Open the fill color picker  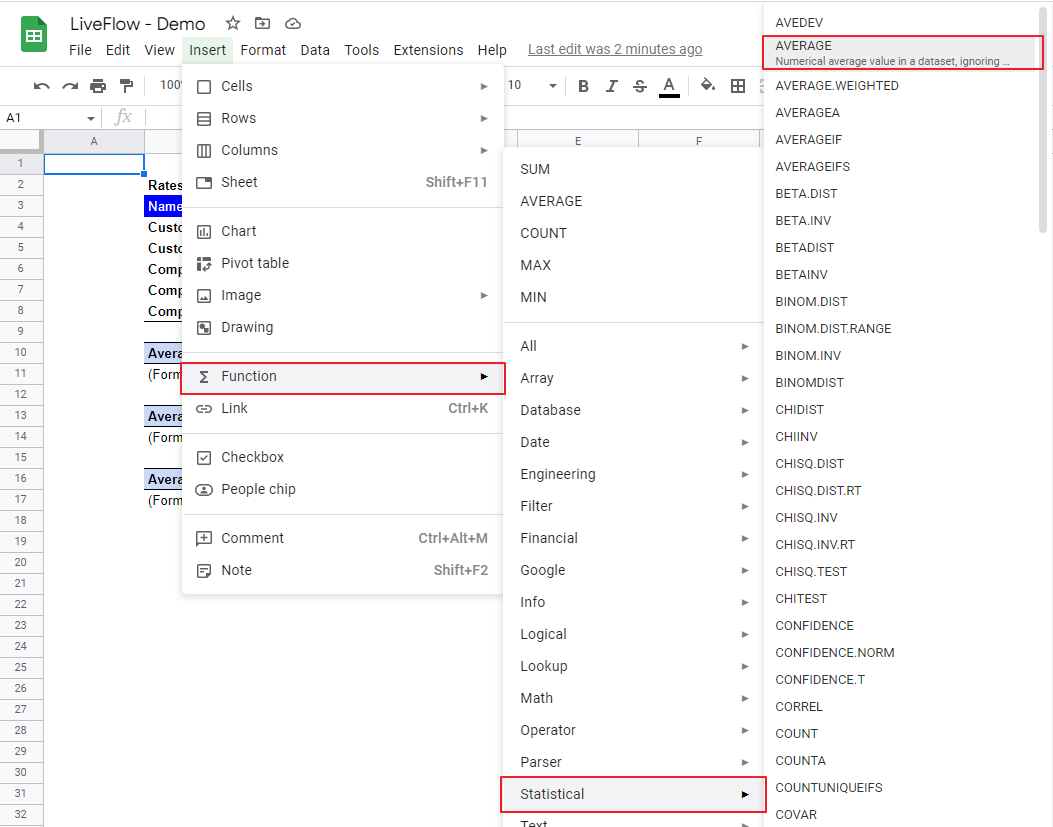708,85
